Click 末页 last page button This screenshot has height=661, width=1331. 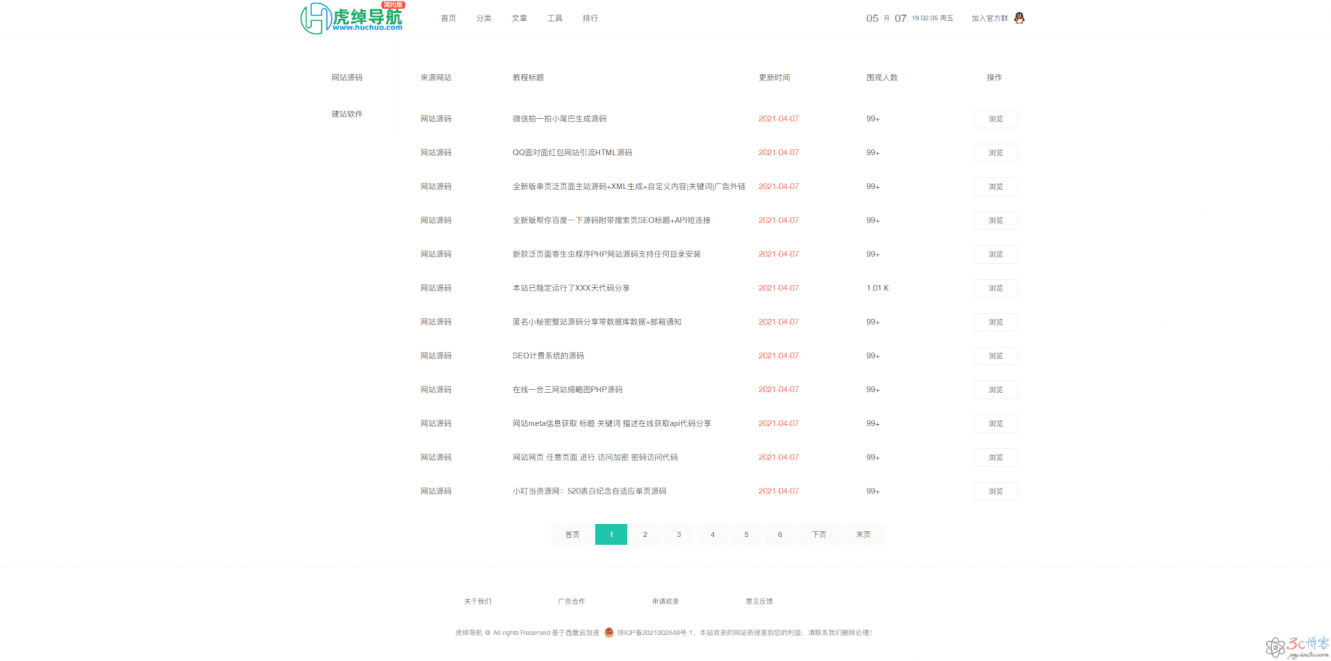[863, 535]
